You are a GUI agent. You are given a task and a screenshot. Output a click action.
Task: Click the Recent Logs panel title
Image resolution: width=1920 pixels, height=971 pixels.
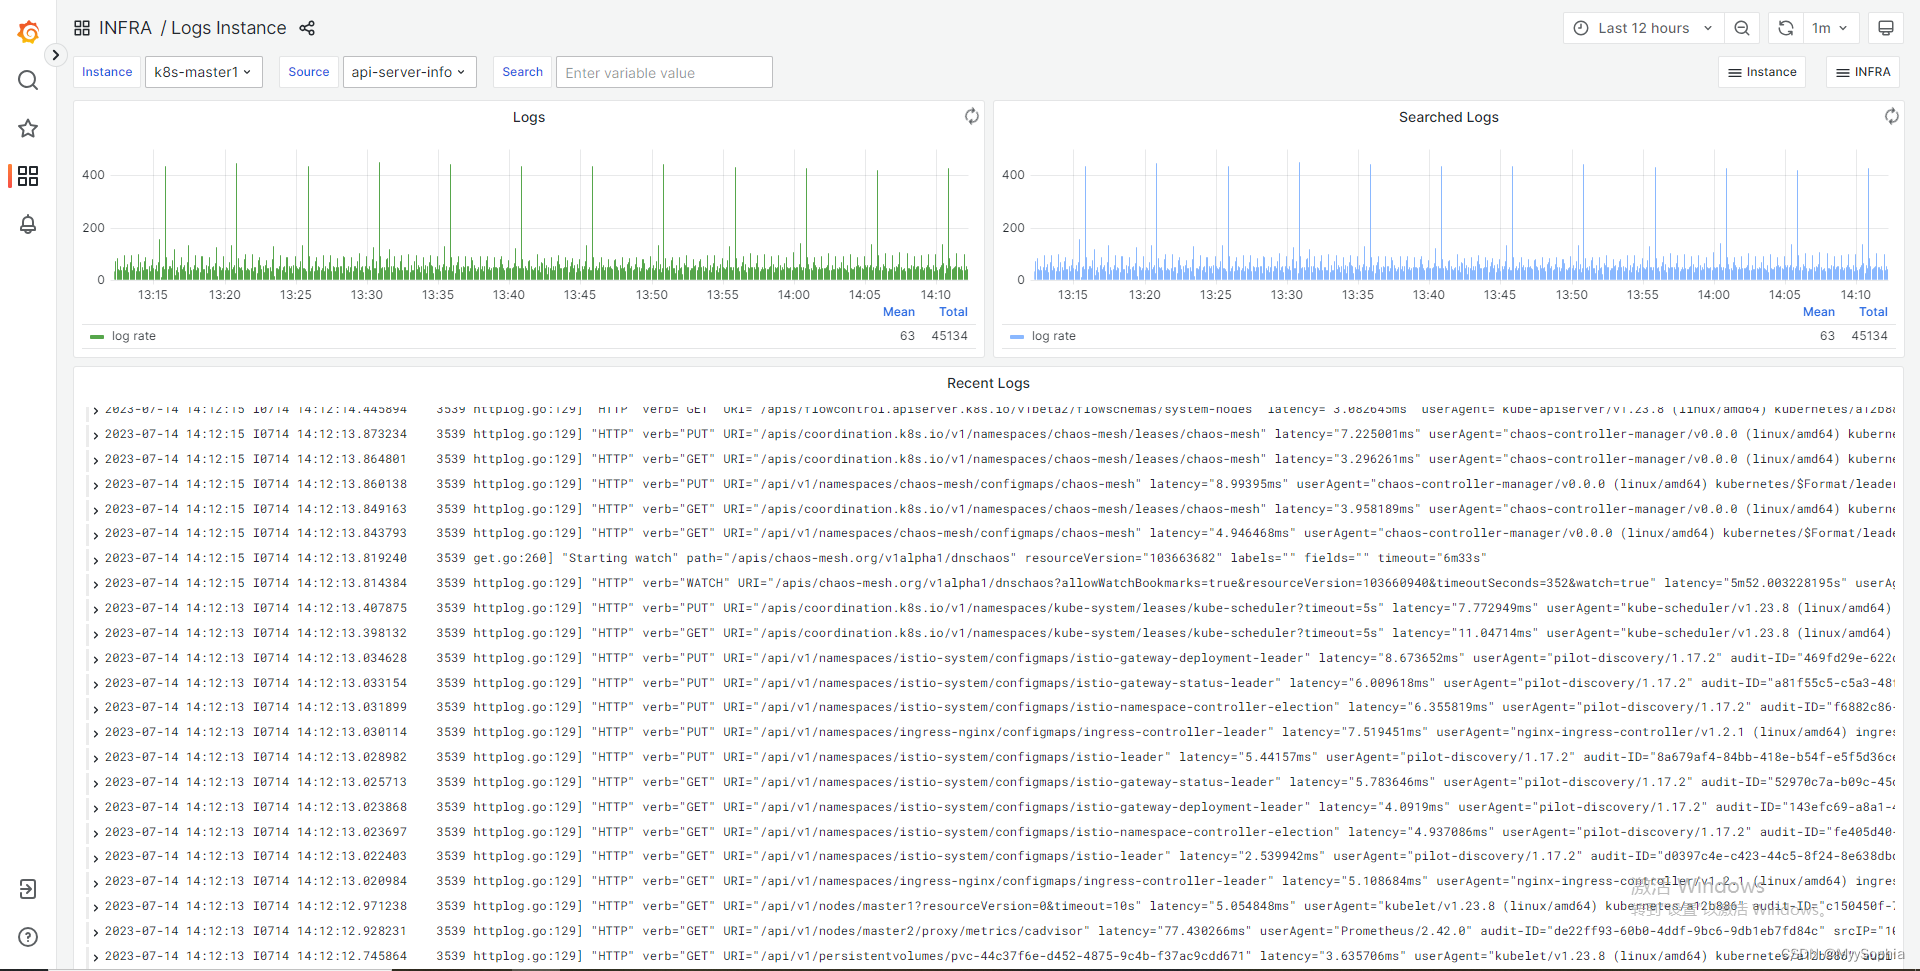pos(988,383)
